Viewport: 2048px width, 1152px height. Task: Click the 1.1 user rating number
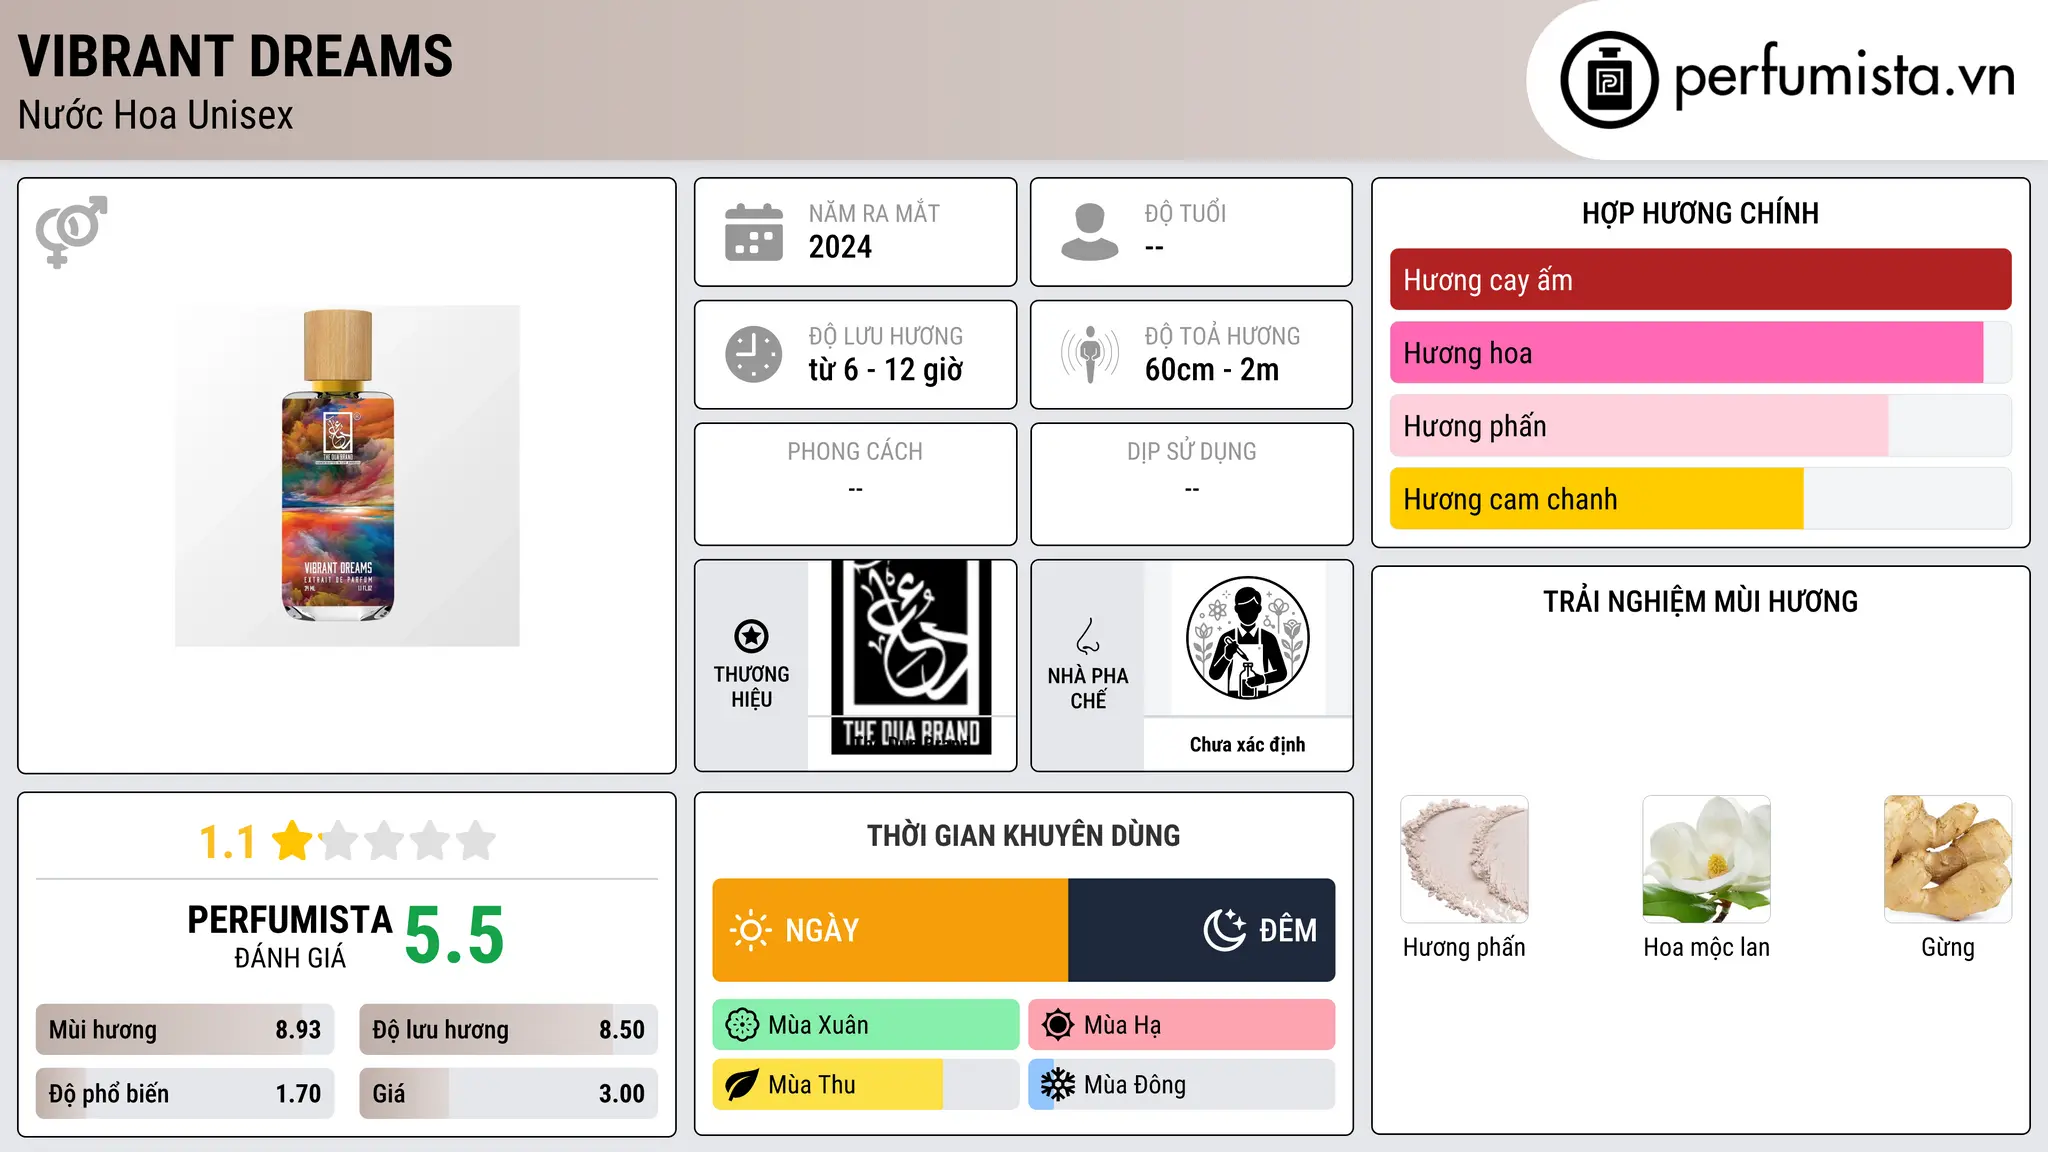228,842
